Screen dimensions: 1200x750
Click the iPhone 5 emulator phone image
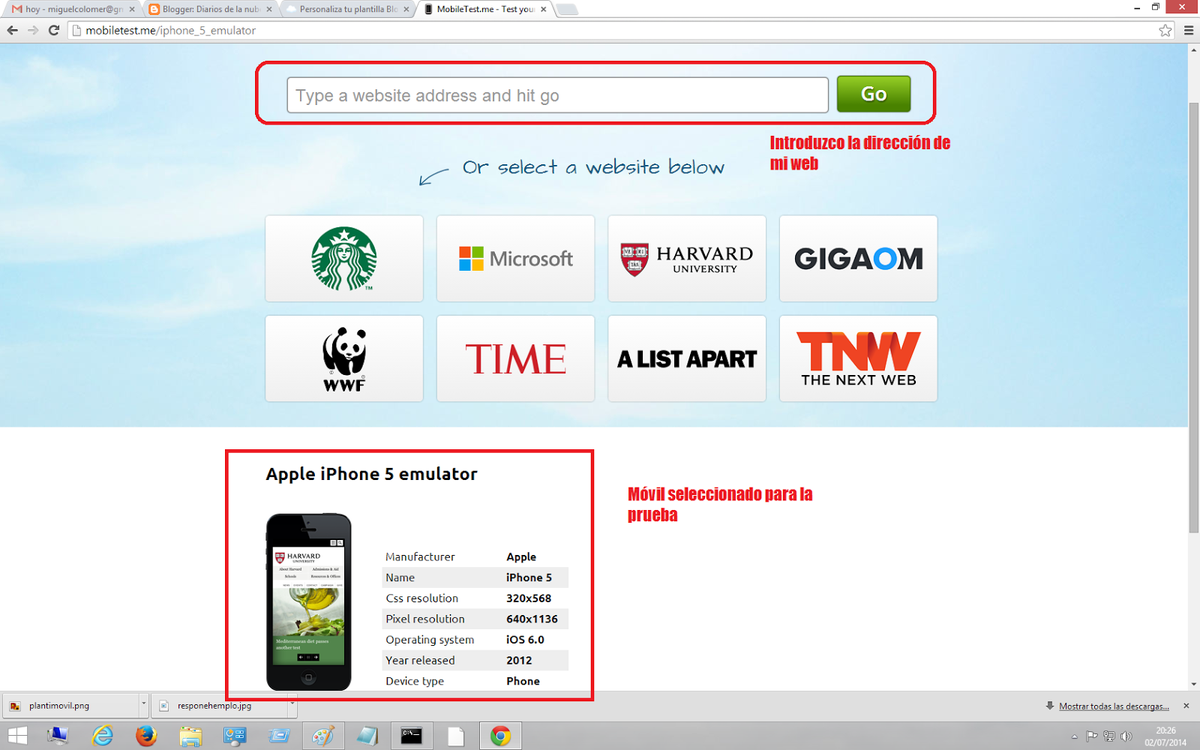click(309, 602)
